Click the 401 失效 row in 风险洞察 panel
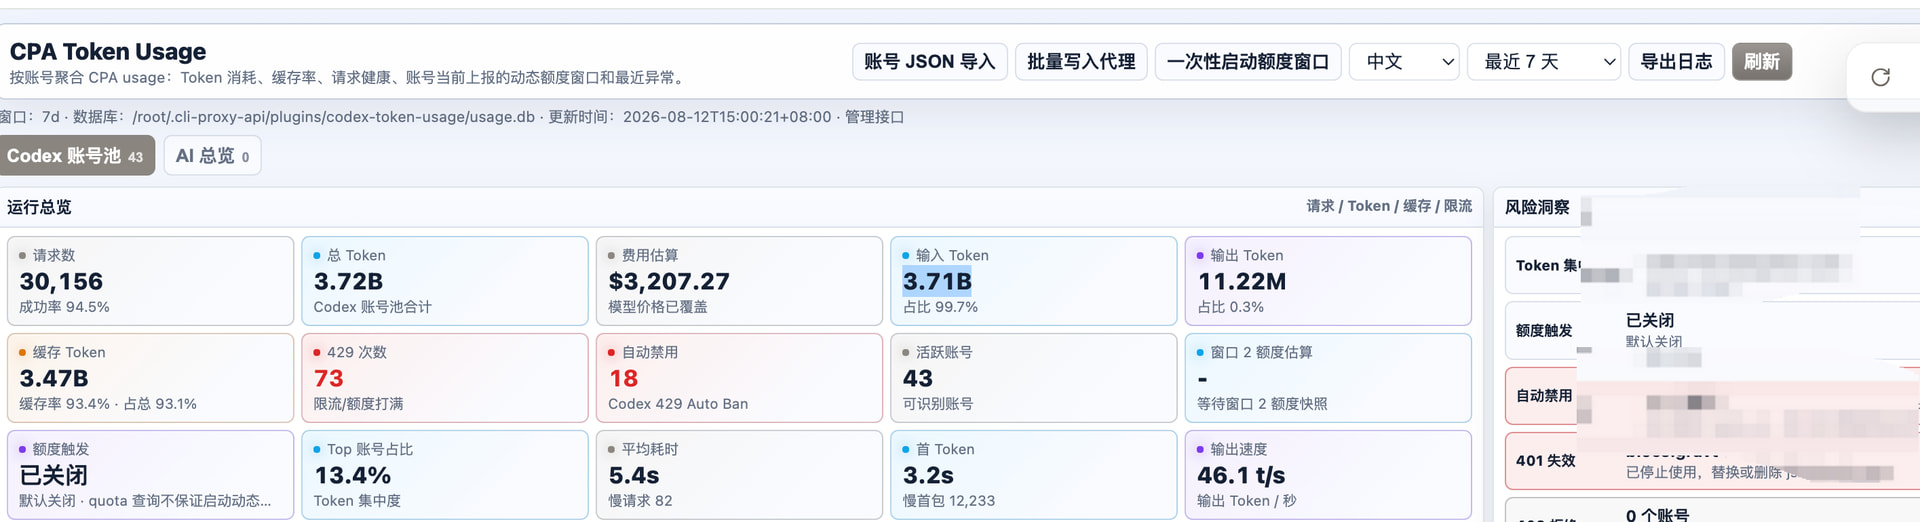This screenshot has height=522, width=1920. click(x=1712, y=461)
